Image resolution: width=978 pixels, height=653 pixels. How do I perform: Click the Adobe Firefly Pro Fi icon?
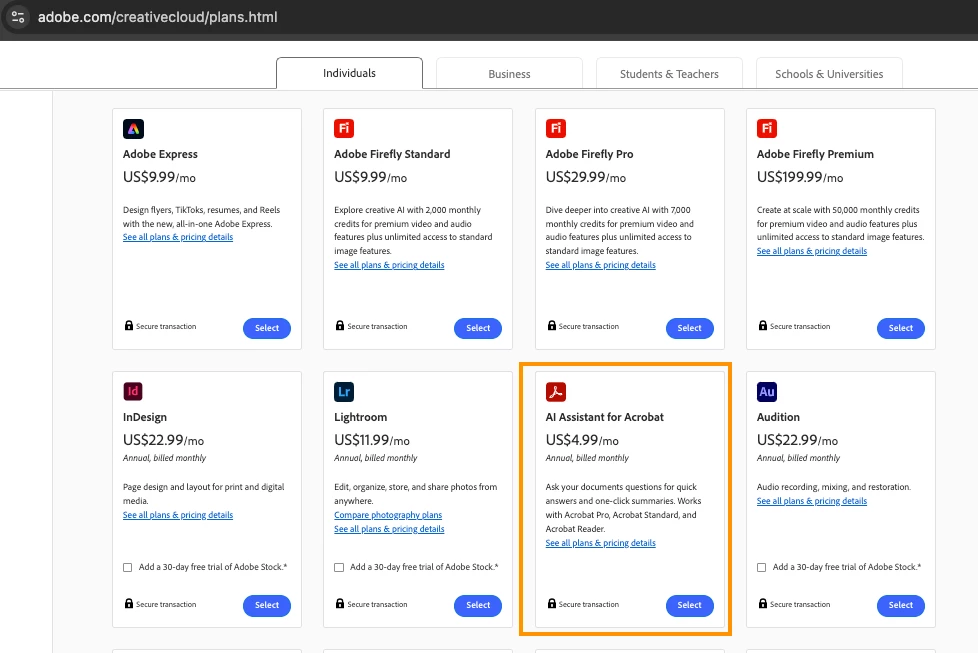(x=556, y=128)
